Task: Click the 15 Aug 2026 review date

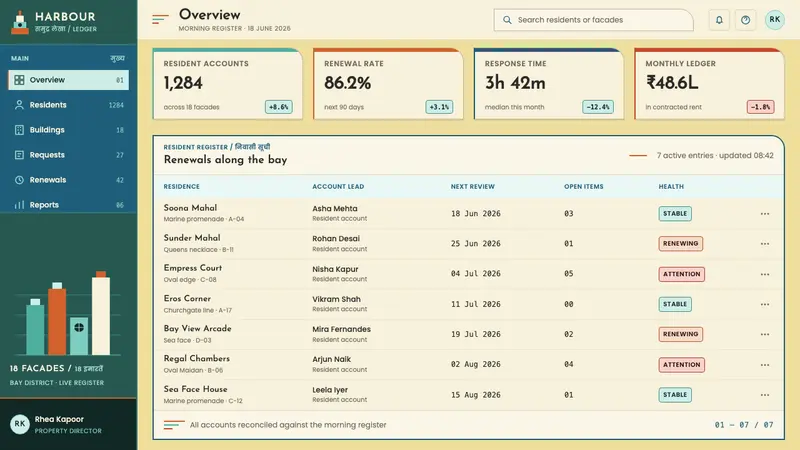Action: point(476,395)
